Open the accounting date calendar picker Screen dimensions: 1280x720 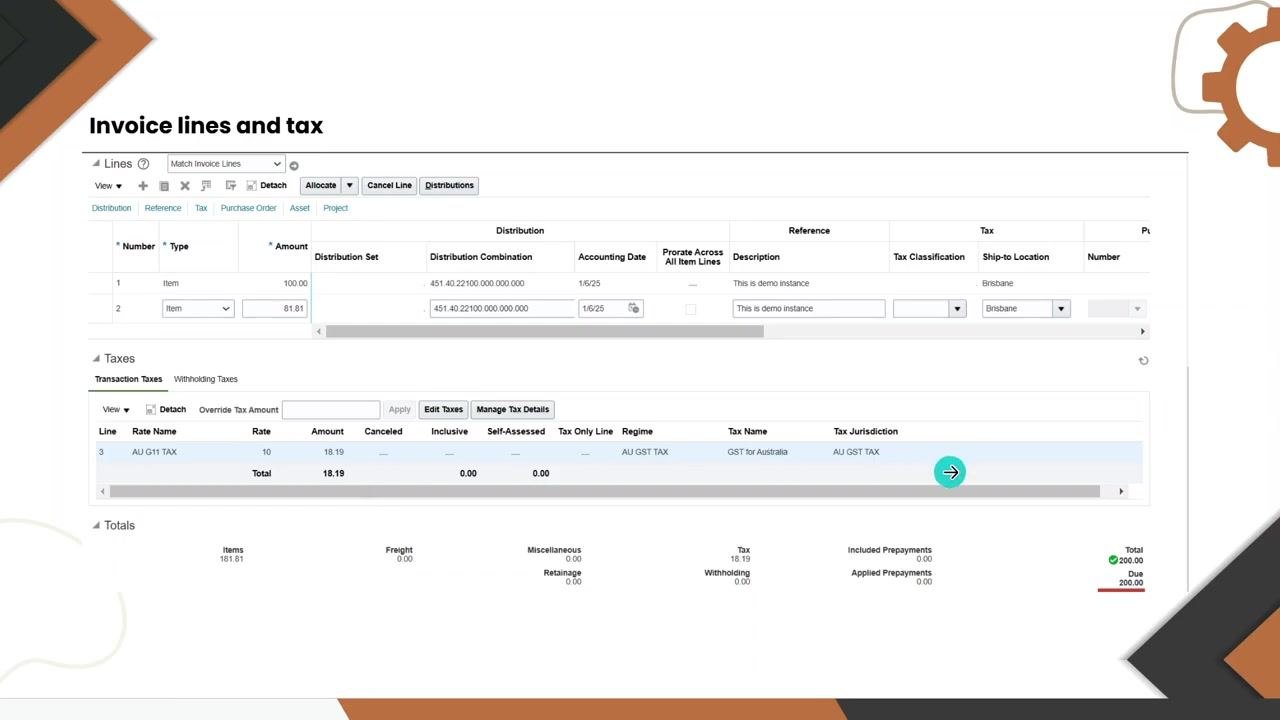[634, 308]
